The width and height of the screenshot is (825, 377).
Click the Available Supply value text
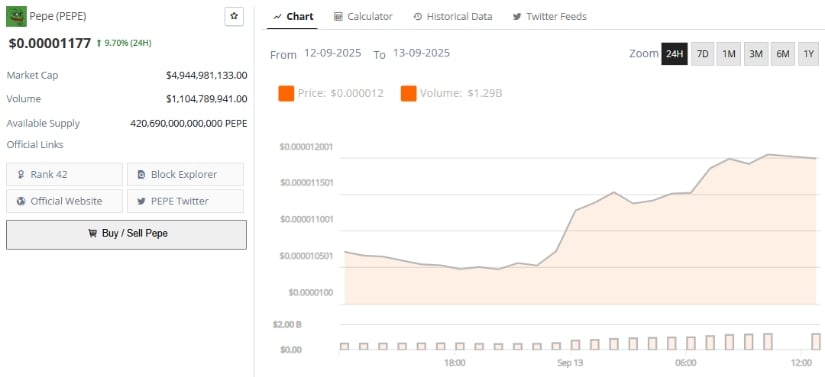click(188, 124)
